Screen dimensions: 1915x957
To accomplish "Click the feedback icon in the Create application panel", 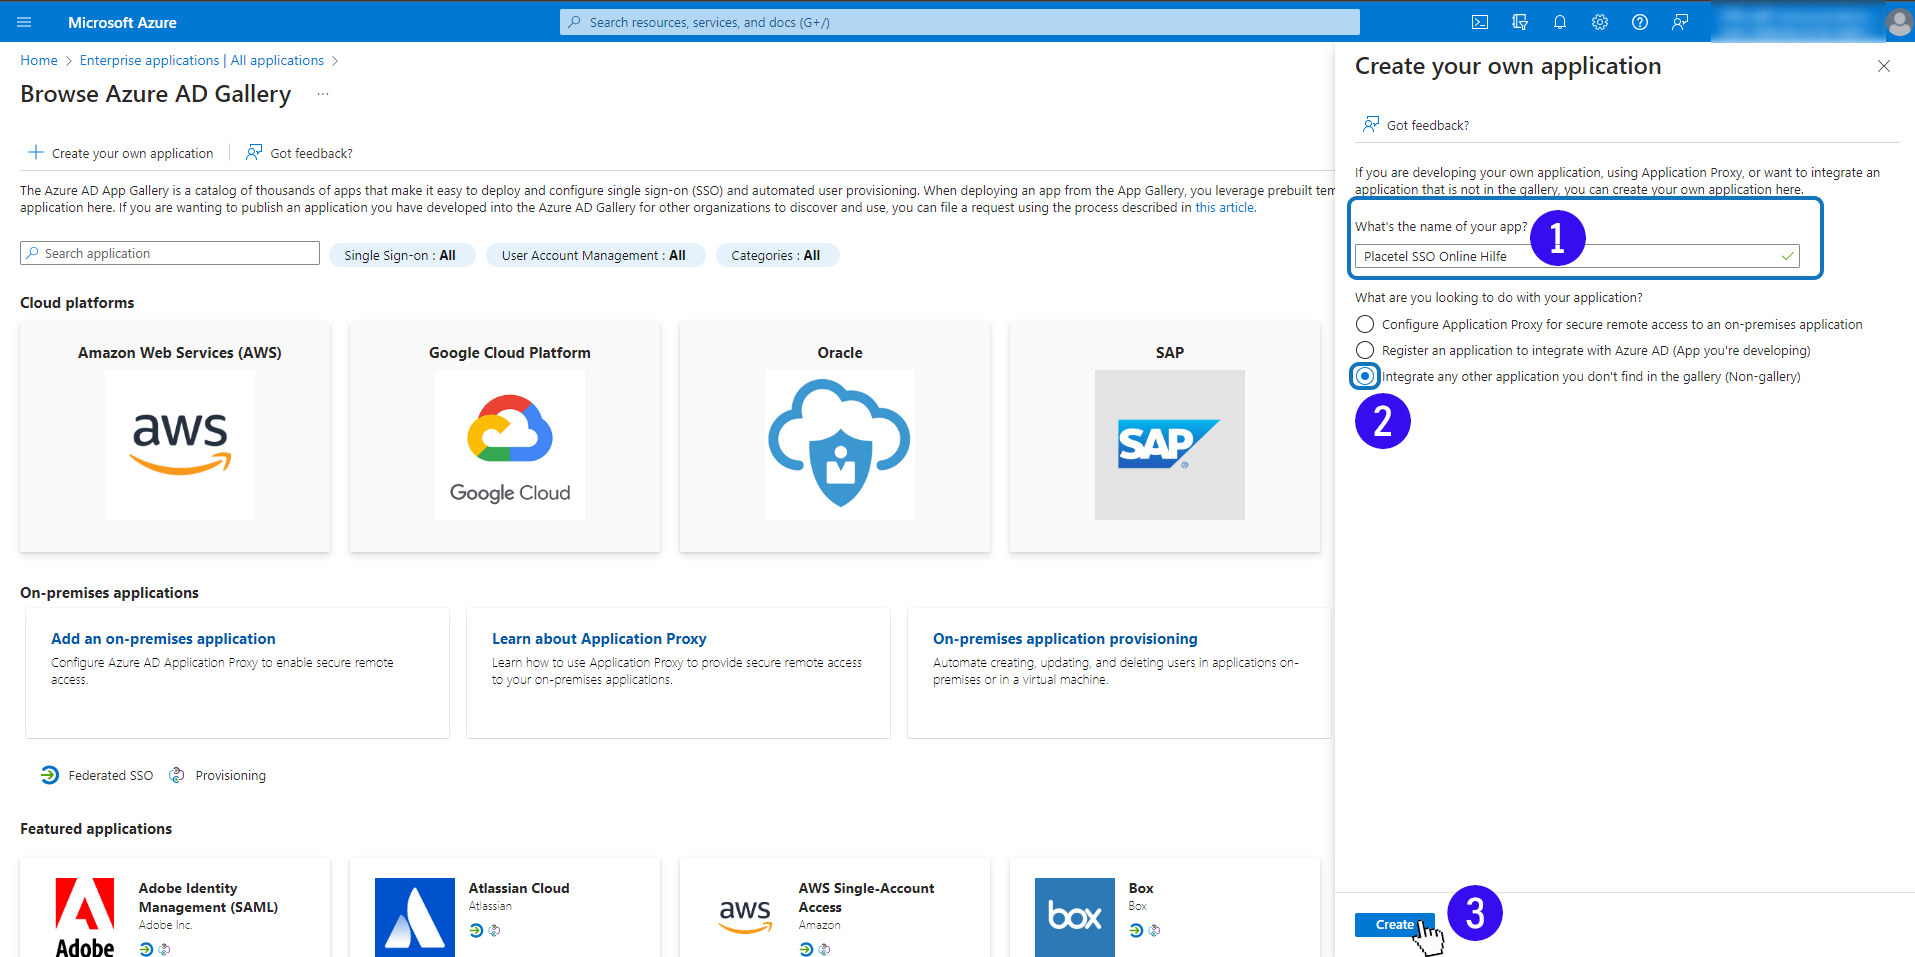I will point(1370,124).
